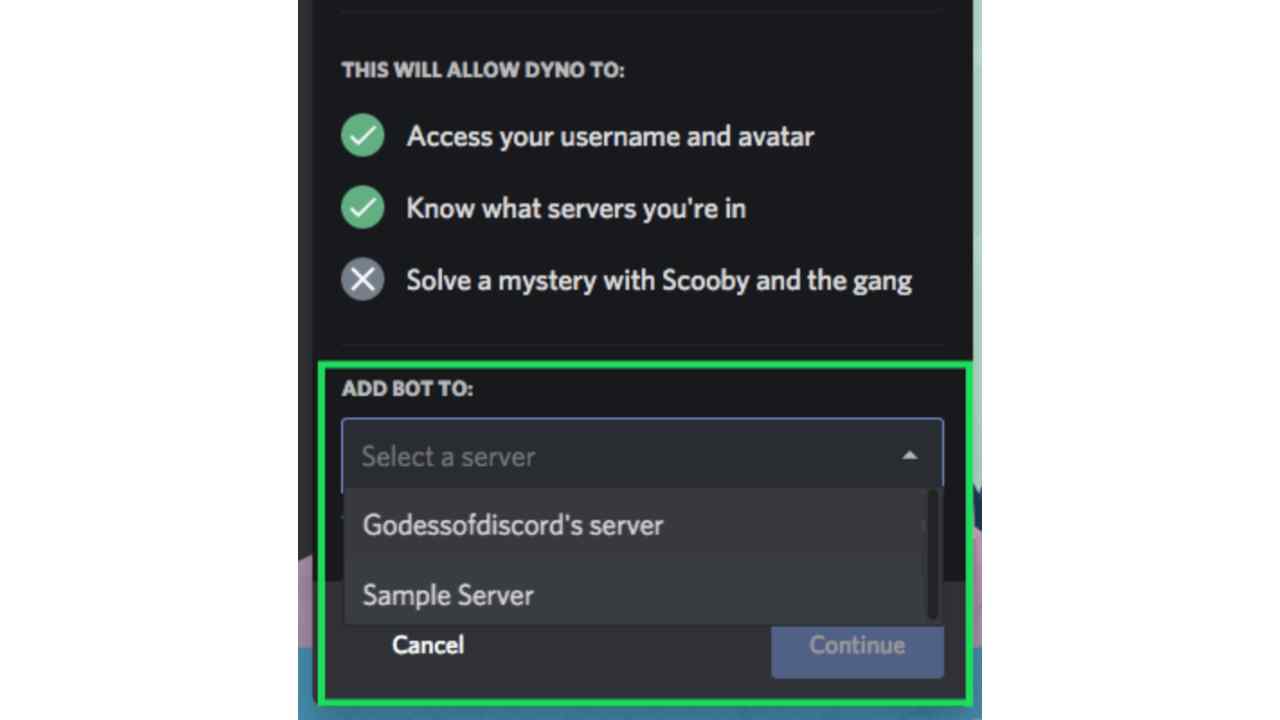Click the Access your username and avatar text
The height and width of the screenshot is (720, 1280).
click(610, 136)
